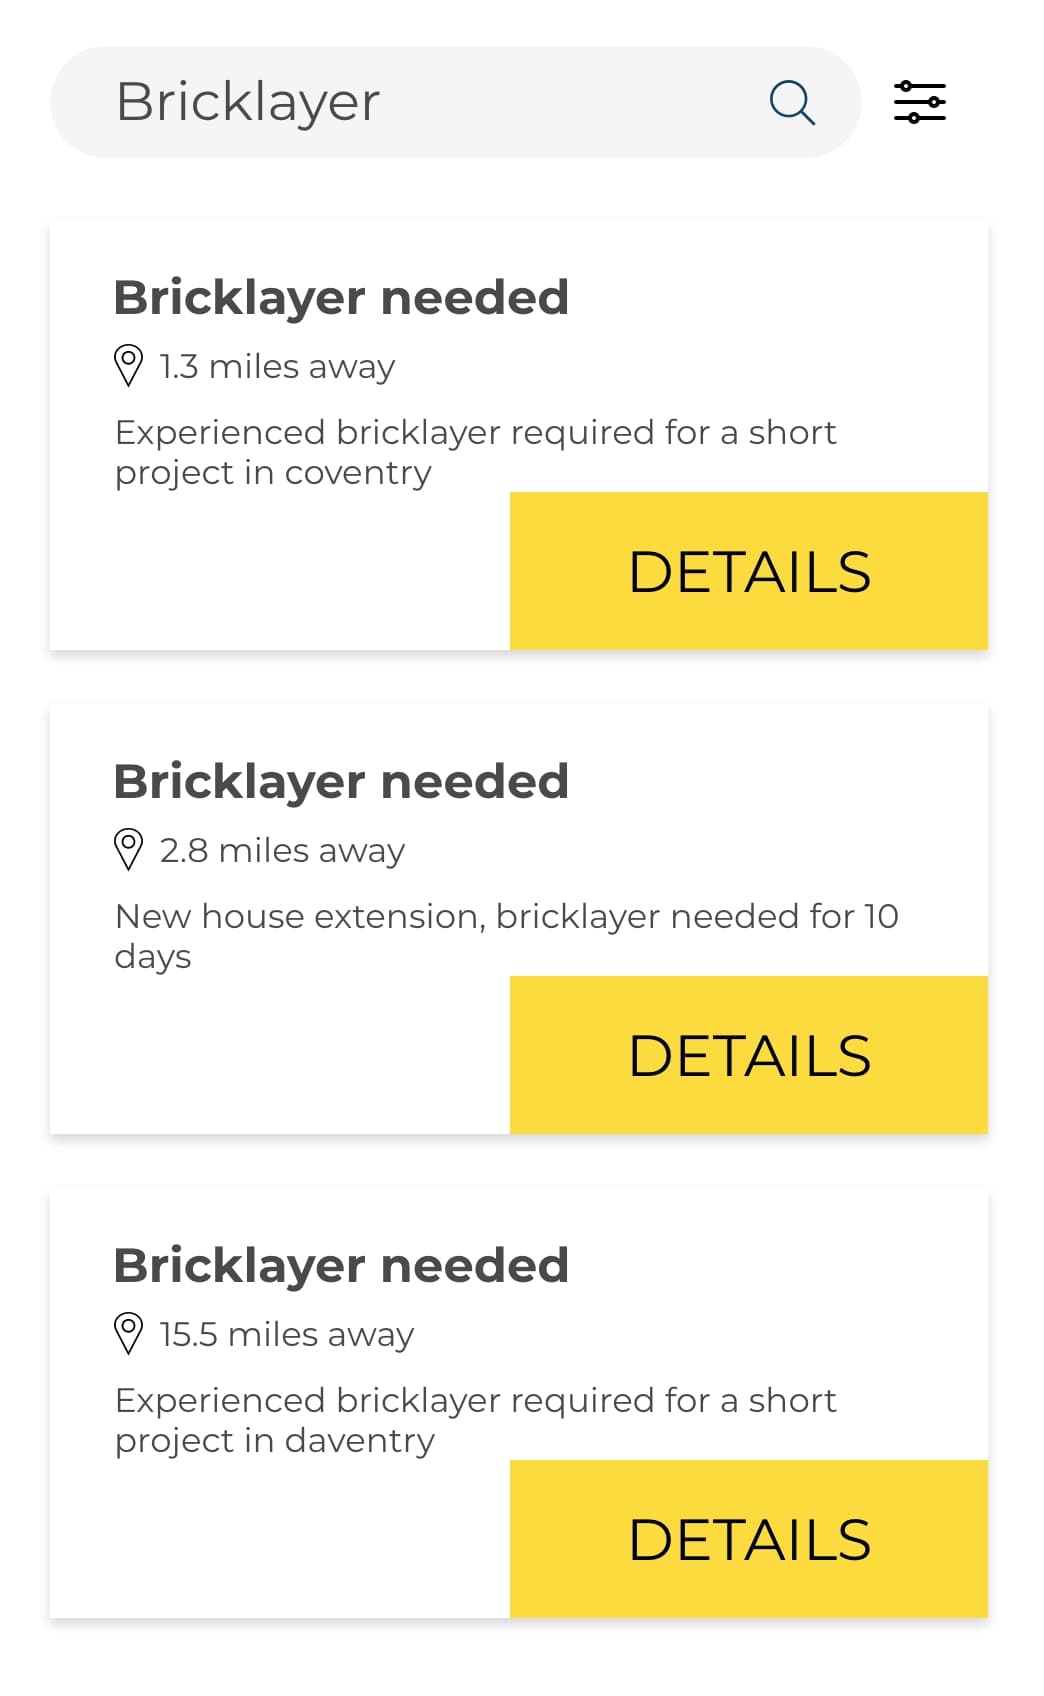1044x1696 pixels.
Task: Open DETAILS for the house extension job
Action: [749, 1055]
